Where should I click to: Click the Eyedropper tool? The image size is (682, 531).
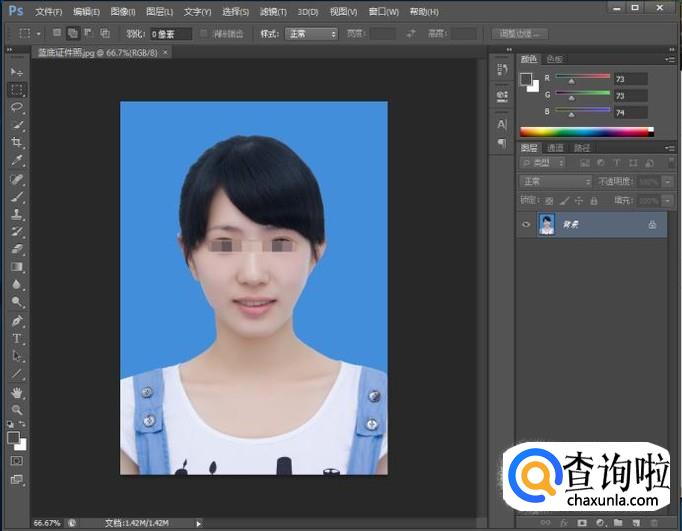17,160
